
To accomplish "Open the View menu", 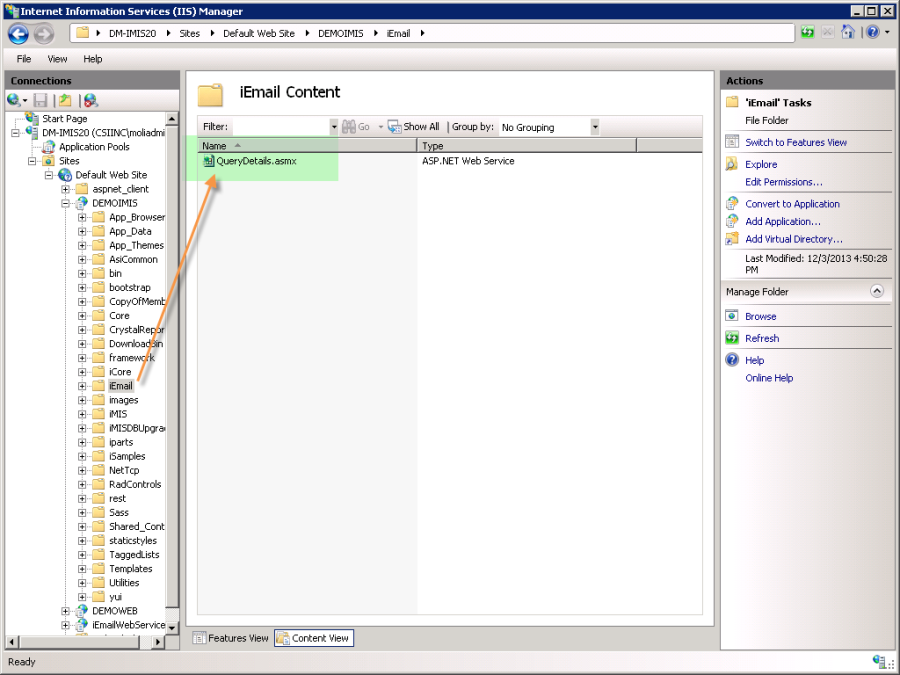I will pyautogui.click(x=57, y=59).
